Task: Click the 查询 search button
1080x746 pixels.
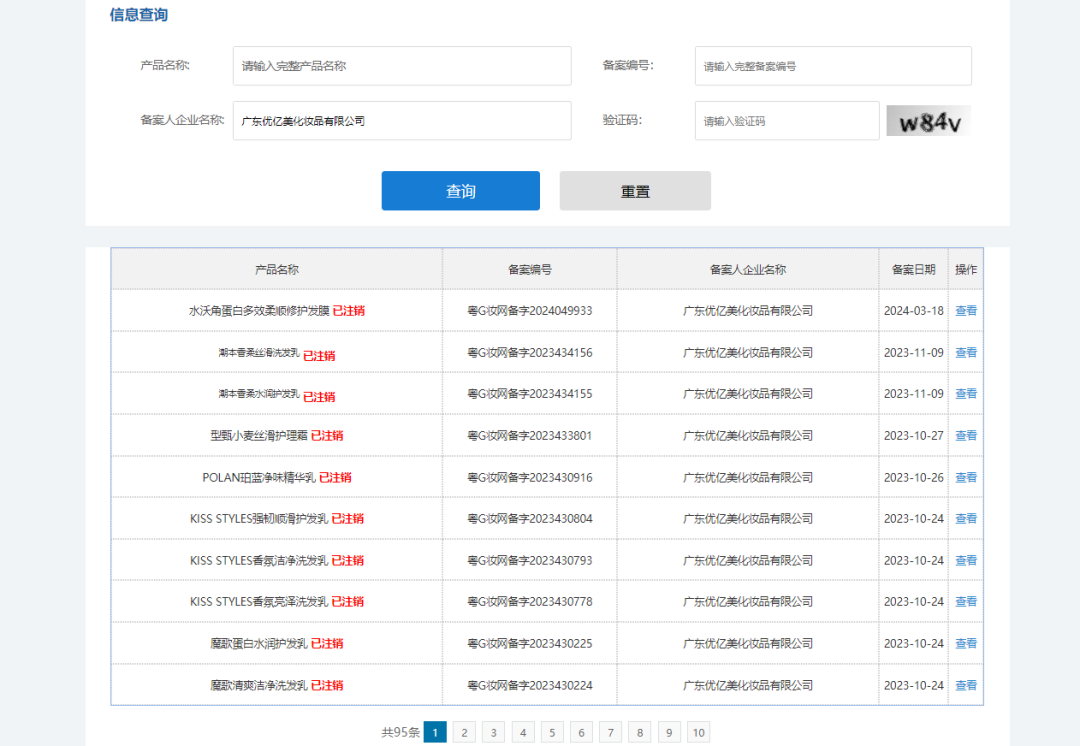Action: click(460, 191)
